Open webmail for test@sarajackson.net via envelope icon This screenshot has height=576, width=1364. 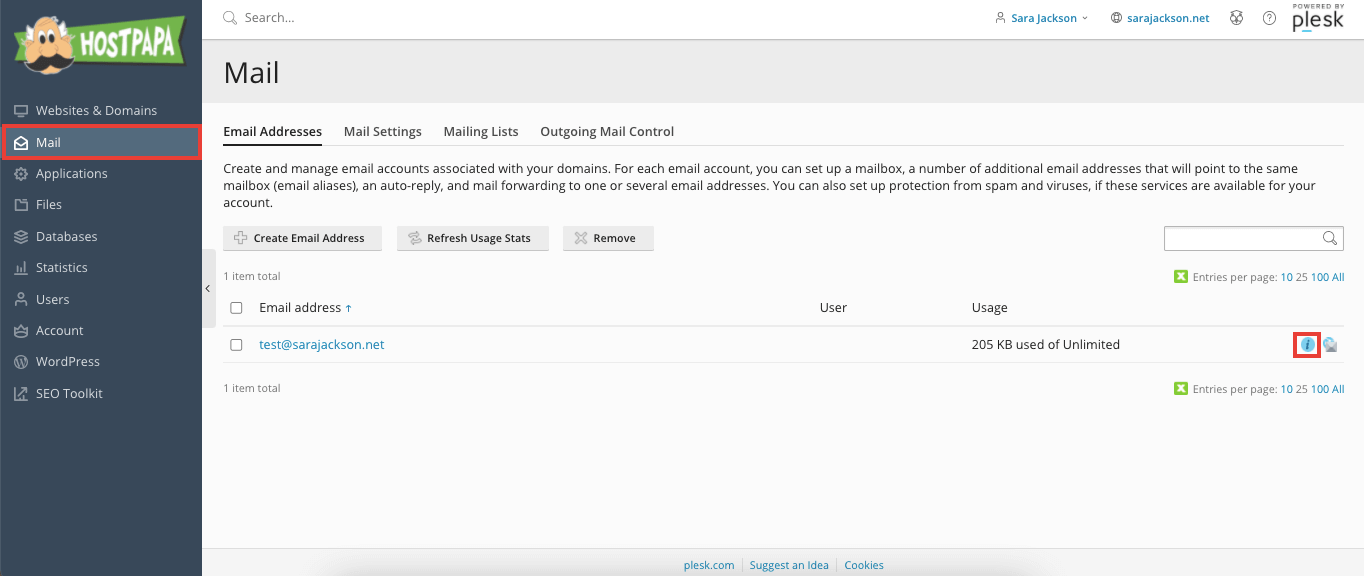coord(1330,344)
